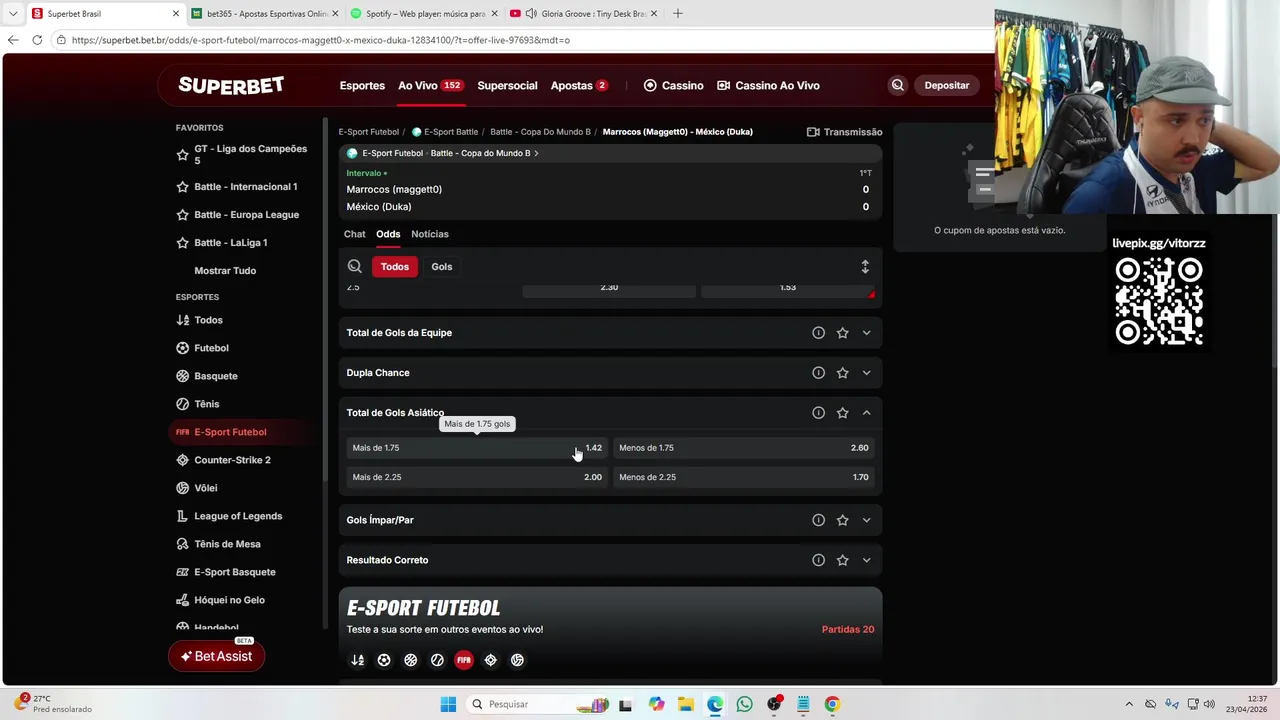Show hidden system tray icons

(1129, 704)
